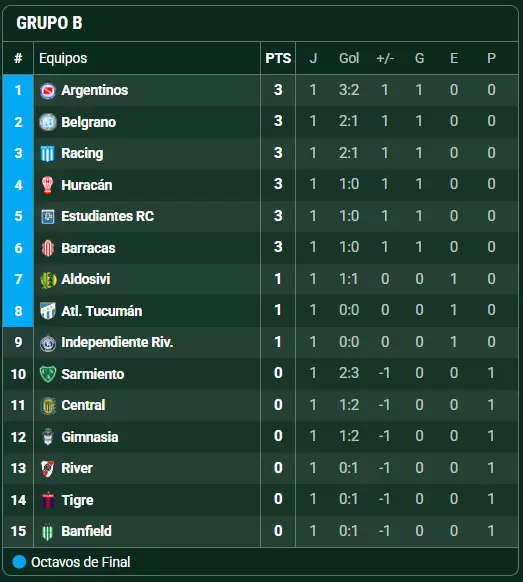Click the Tigre club crest
Screen dimensions: 523x582
point(48,500)
